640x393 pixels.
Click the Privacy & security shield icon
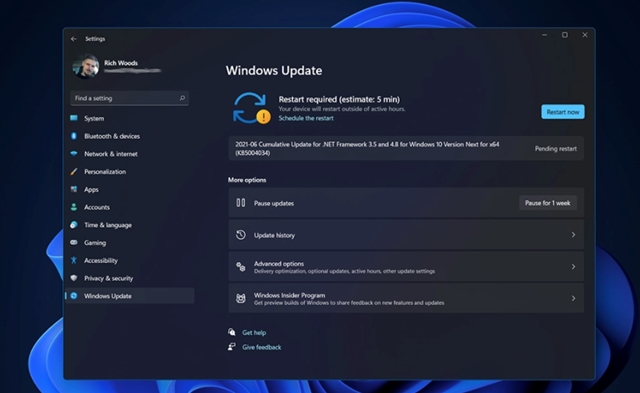pos(74,278)
